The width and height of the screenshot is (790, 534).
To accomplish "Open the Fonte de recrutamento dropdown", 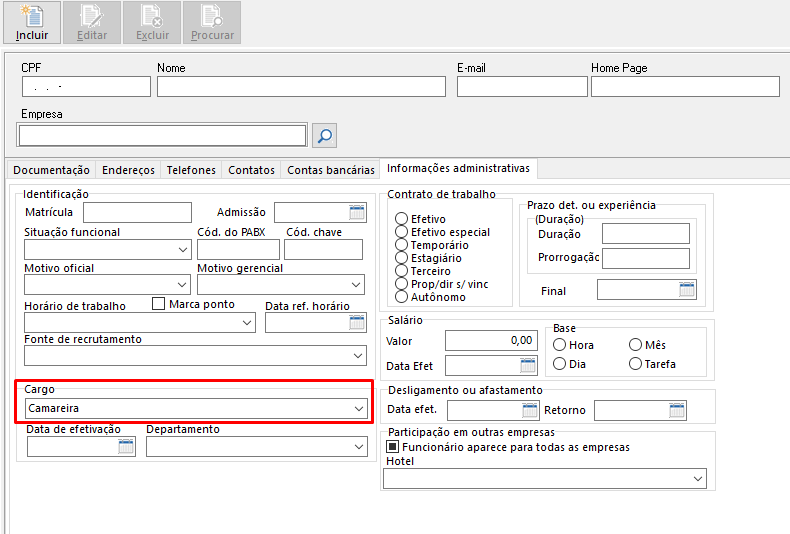I will 358,356.
